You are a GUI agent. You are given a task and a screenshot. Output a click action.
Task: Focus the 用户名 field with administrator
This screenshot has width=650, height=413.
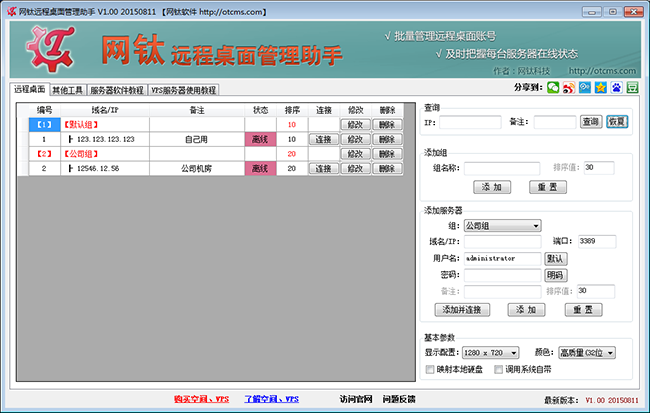tap(502, 258)
